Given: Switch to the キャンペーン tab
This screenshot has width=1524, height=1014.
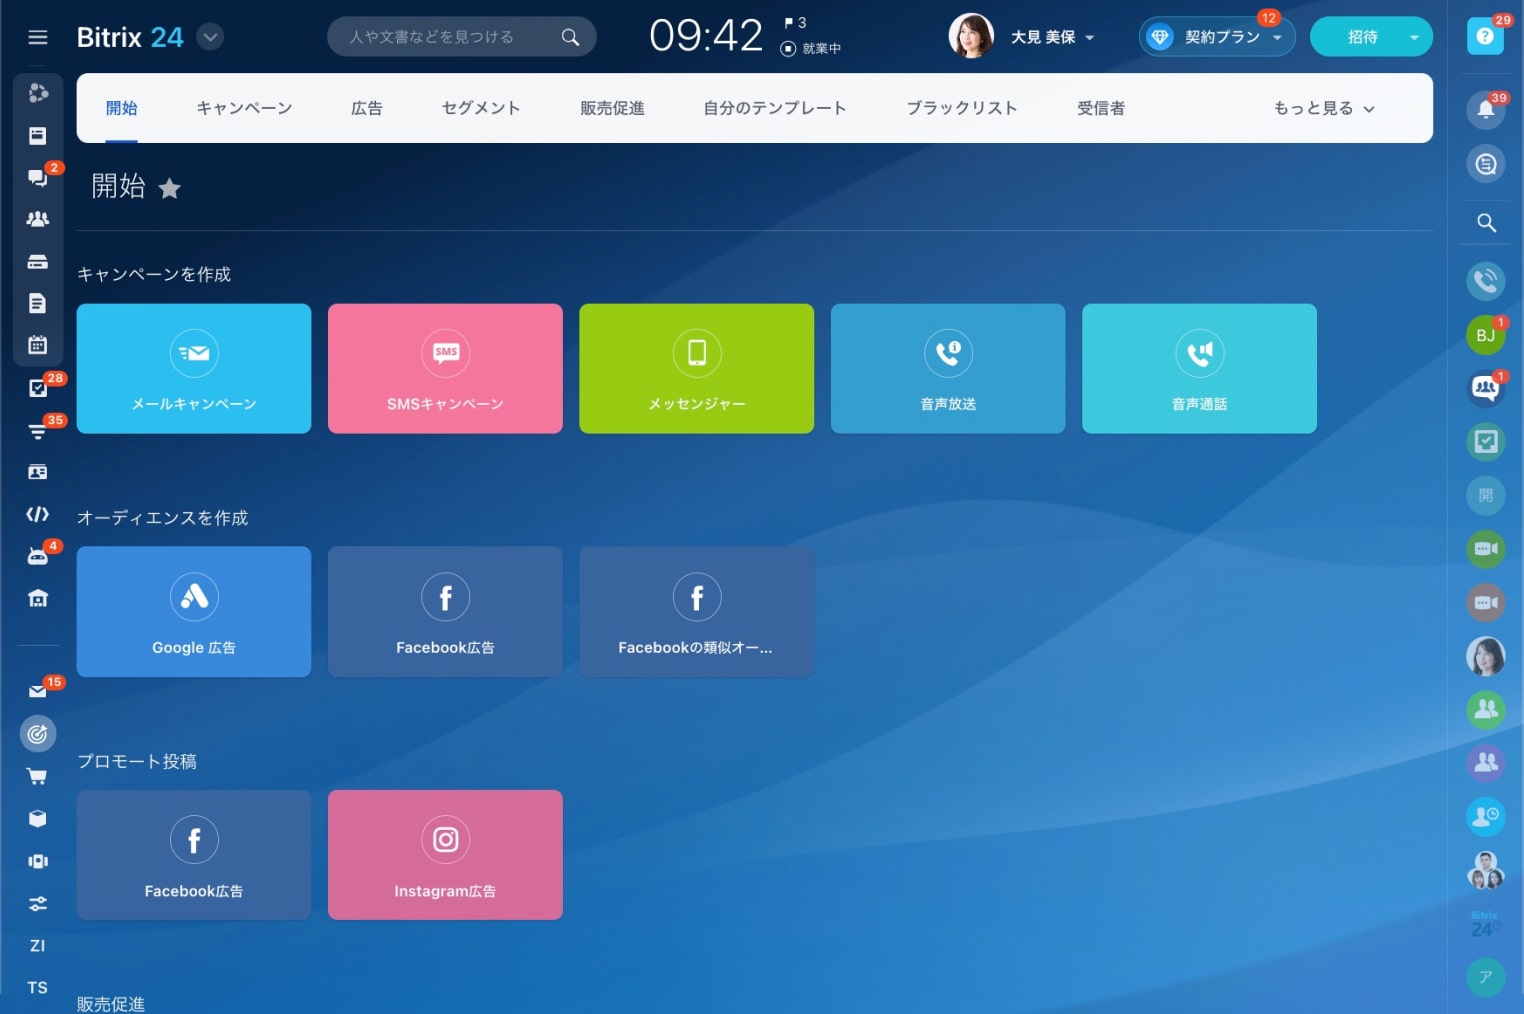Looking at the screenshot, I should tap(244, 108).
